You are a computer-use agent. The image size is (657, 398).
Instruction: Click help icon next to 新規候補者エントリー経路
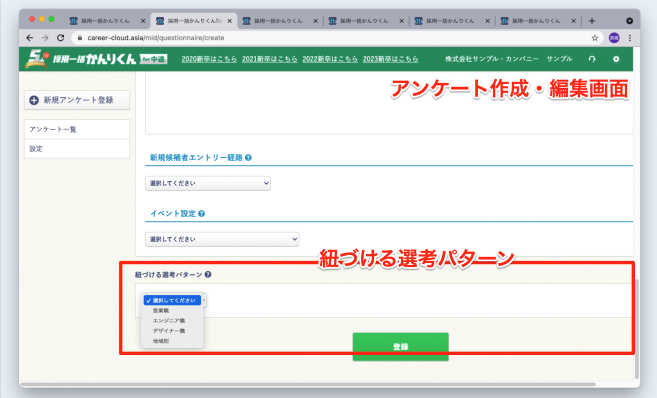point(248,158)
